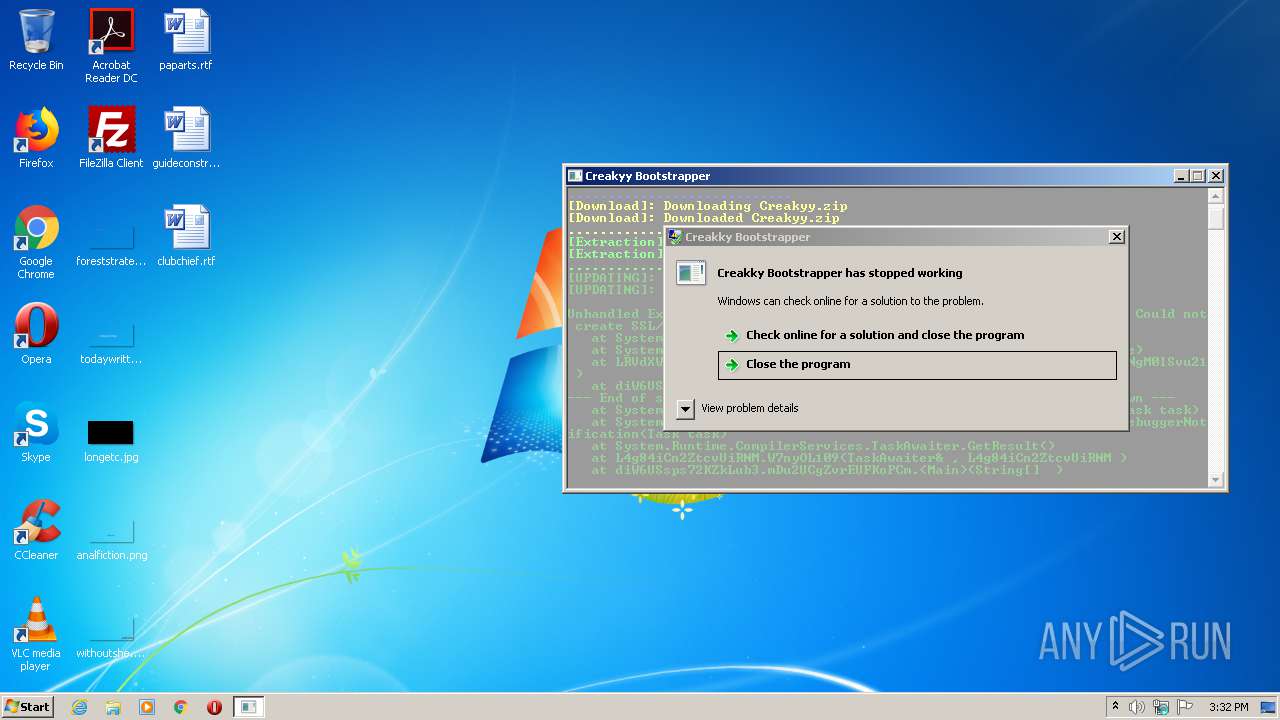Image resolution: width=1280 pixels, height=720 pixels.
Task: Click the volume speaker tray icon
Action: pyautogui.click(x=1137, y=707)
